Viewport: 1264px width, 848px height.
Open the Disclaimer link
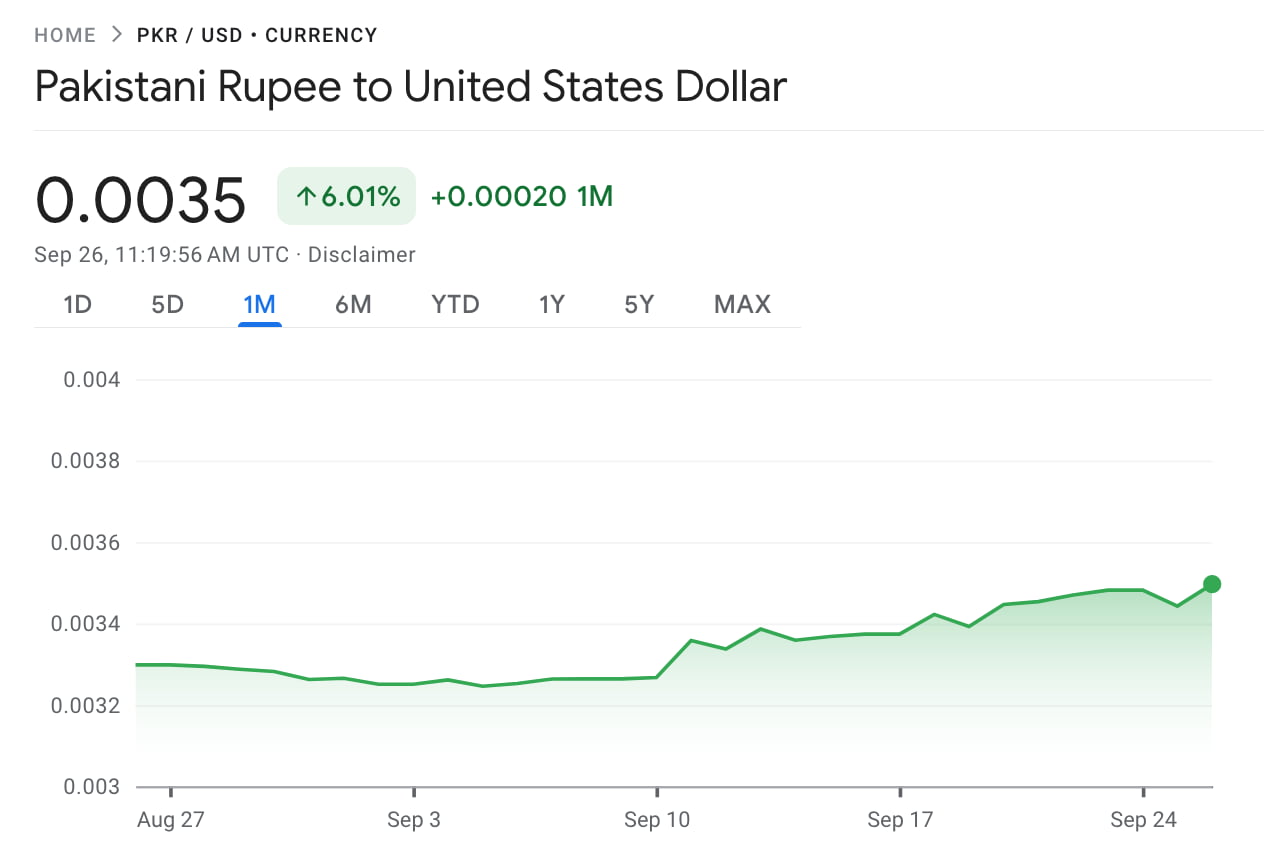click(x=362, y=254)
